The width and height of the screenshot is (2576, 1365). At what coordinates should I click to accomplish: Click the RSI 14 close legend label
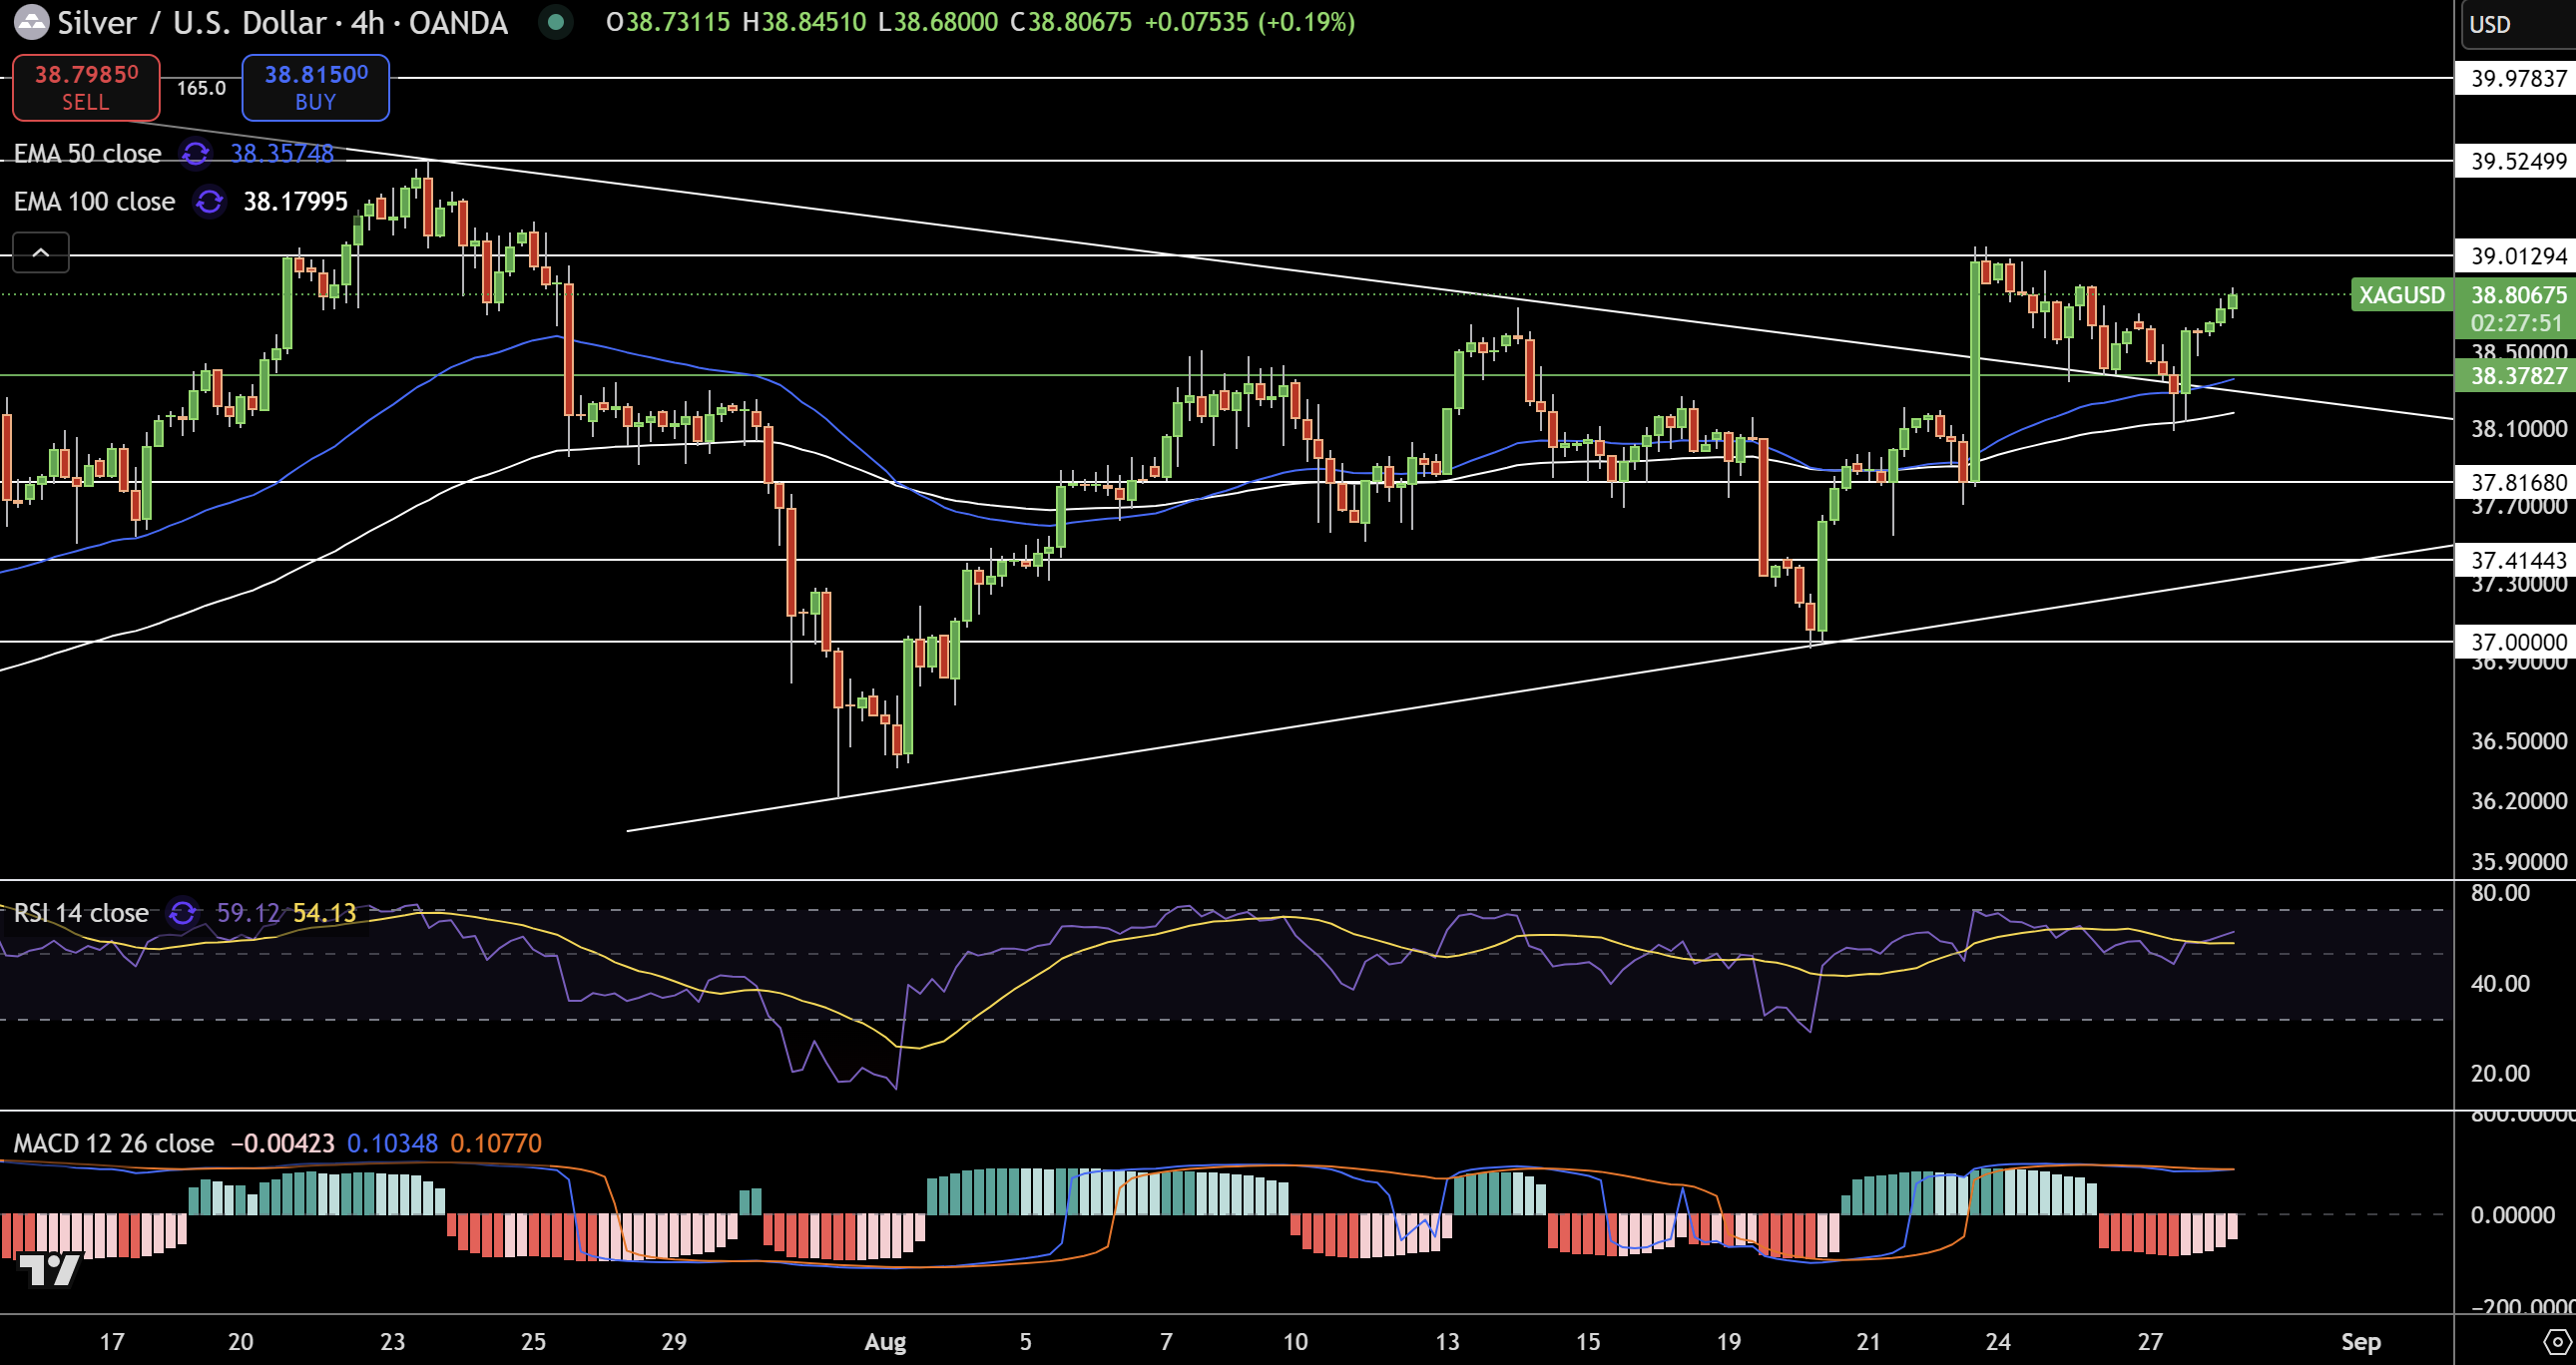click(x=82, y=913)
